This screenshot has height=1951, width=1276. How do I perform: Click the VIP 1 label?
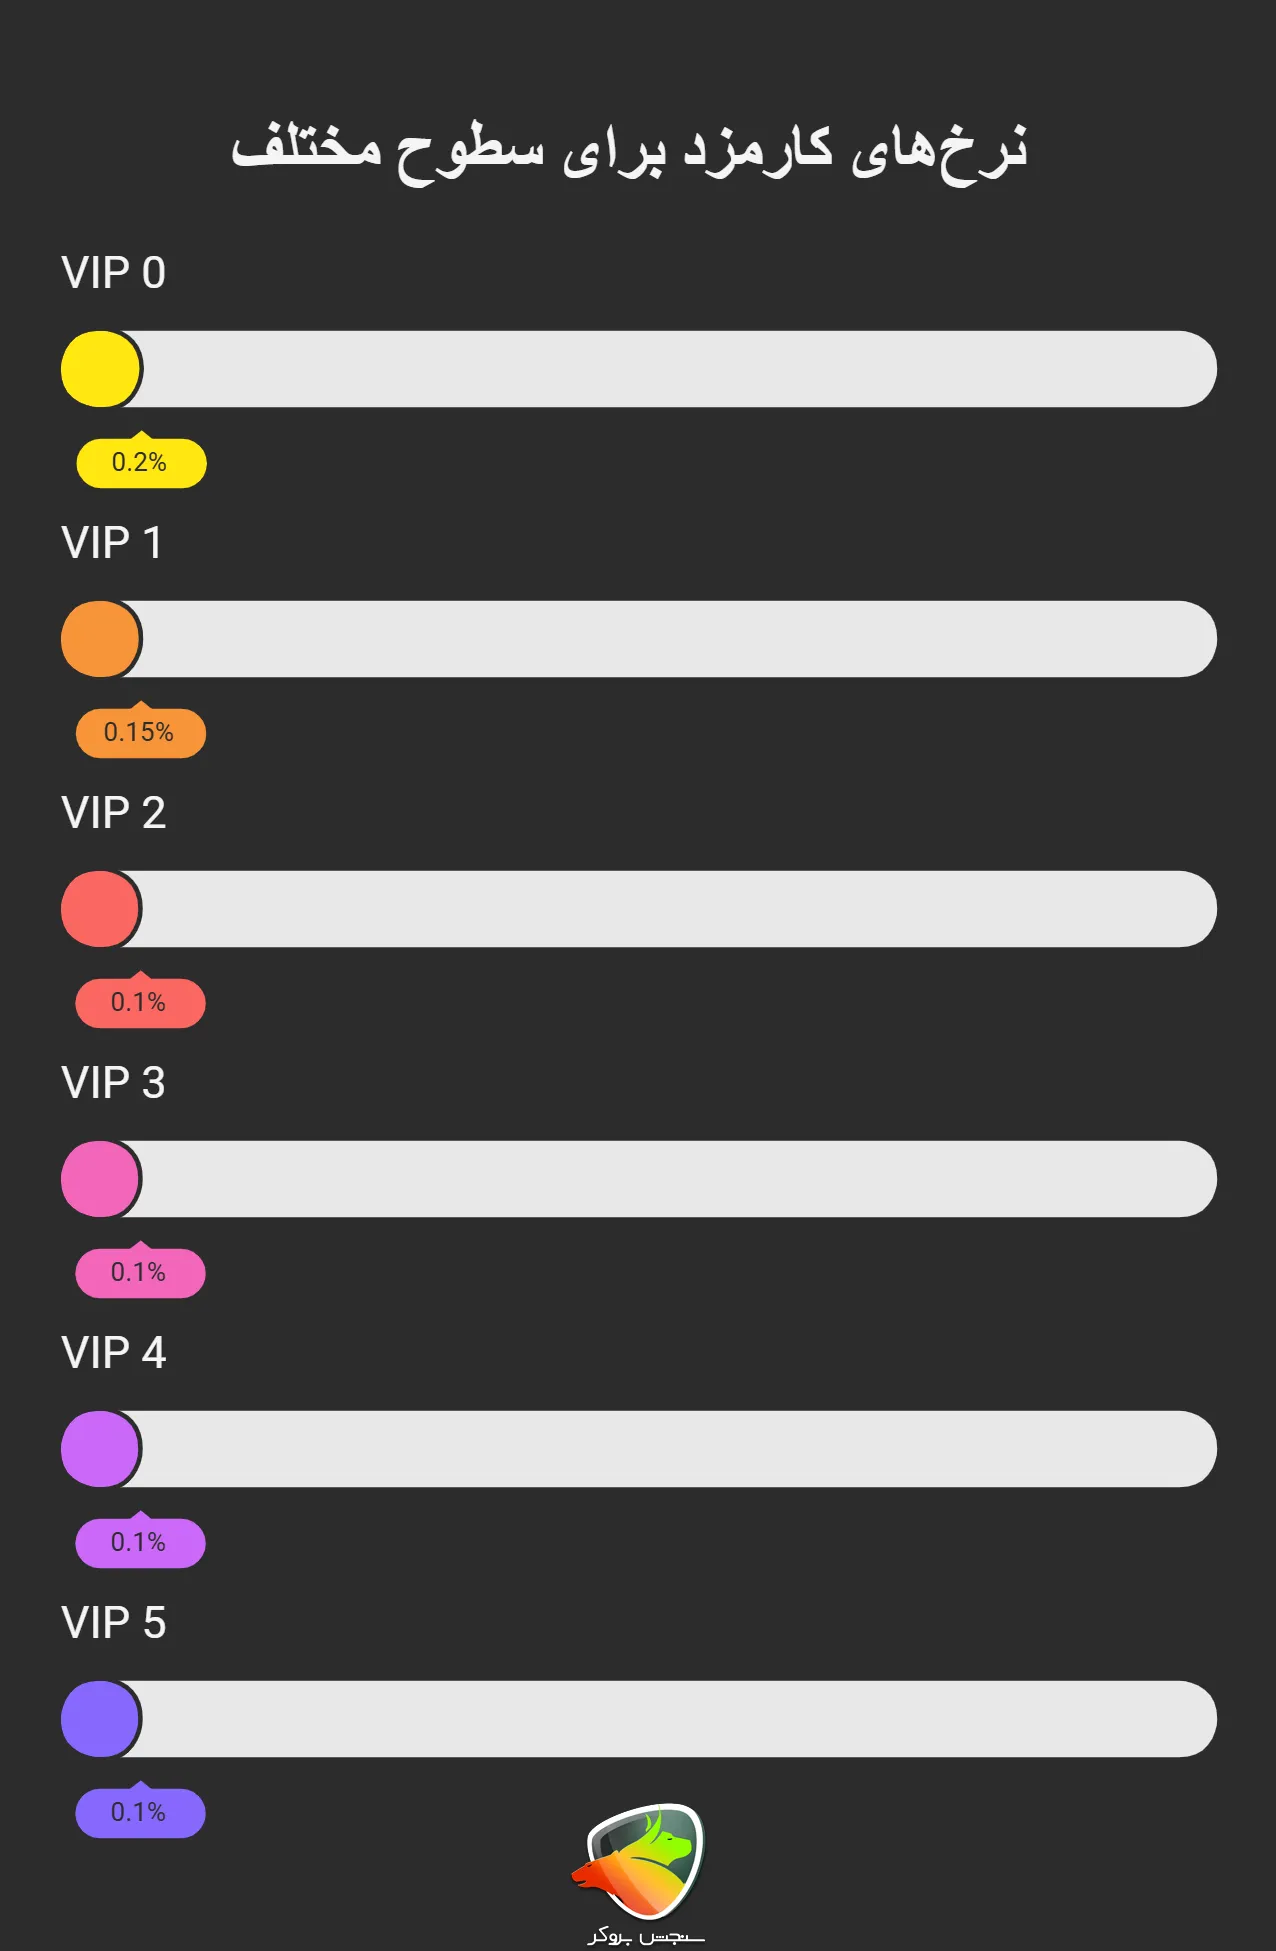[x=112, y=543]
